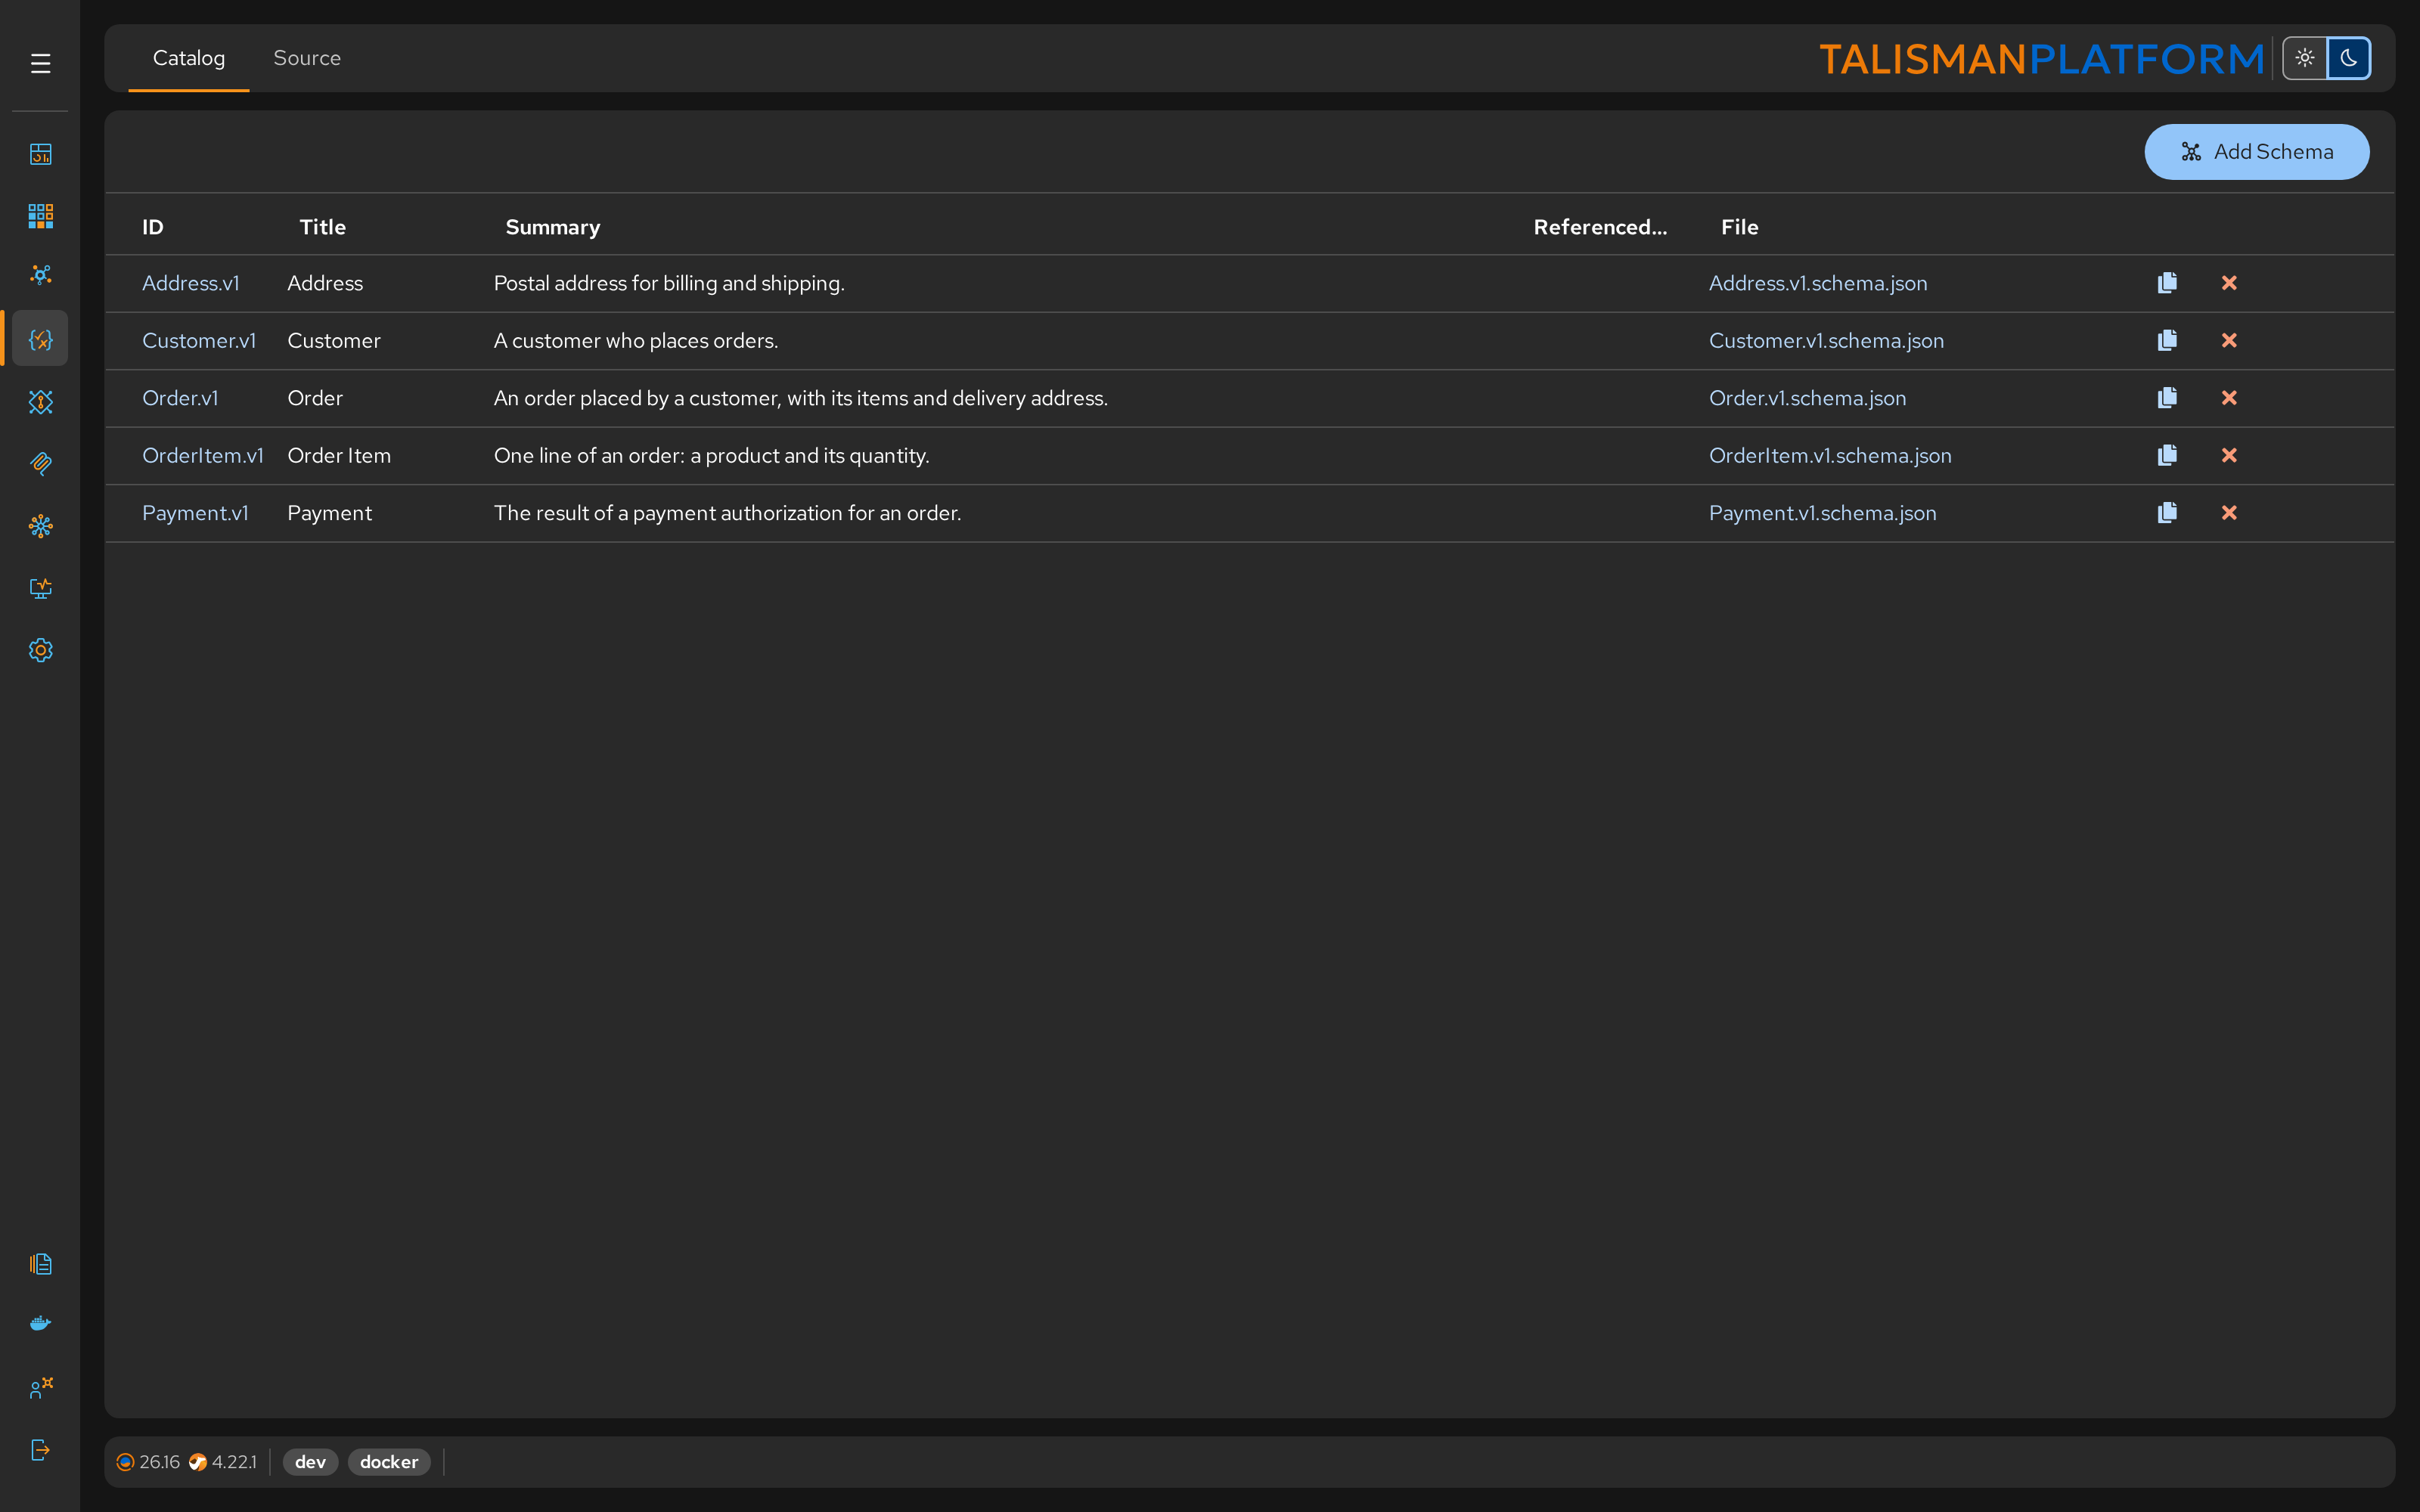The image size is (2420, 1512).
Task: Open the user access icon in sidebar
Action: click(40, 1388)
